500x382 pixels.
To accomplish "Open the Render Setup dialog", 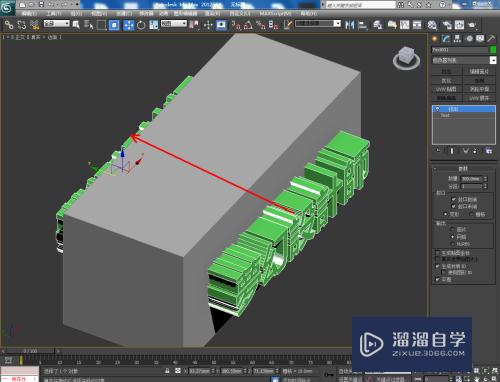I will (x=447, y=25).
